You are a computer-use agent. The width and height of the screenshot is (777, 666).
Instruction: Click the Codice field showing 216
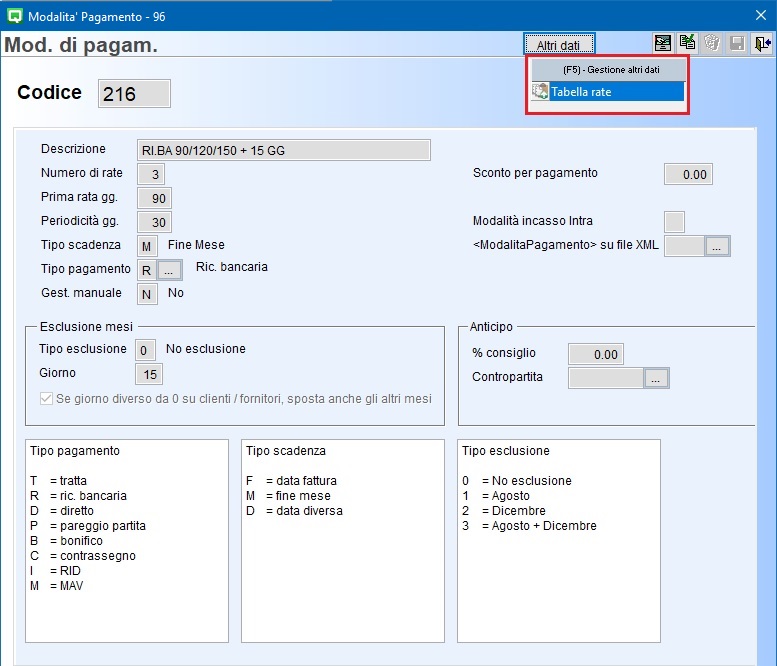tap(134, 94)
